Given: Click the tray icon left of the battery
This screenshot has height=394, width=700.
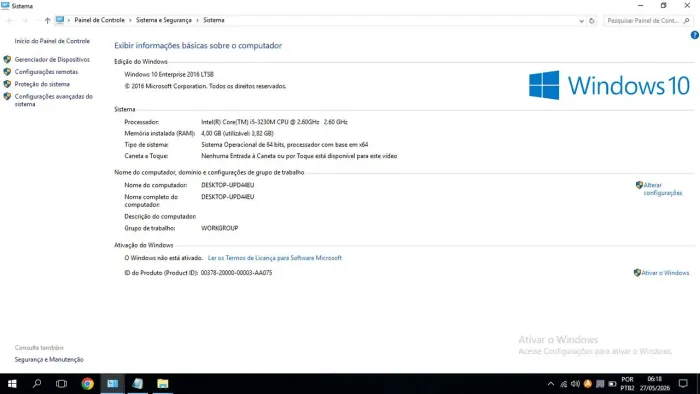Looking at the screenshot, I should [x=600, y=384].
